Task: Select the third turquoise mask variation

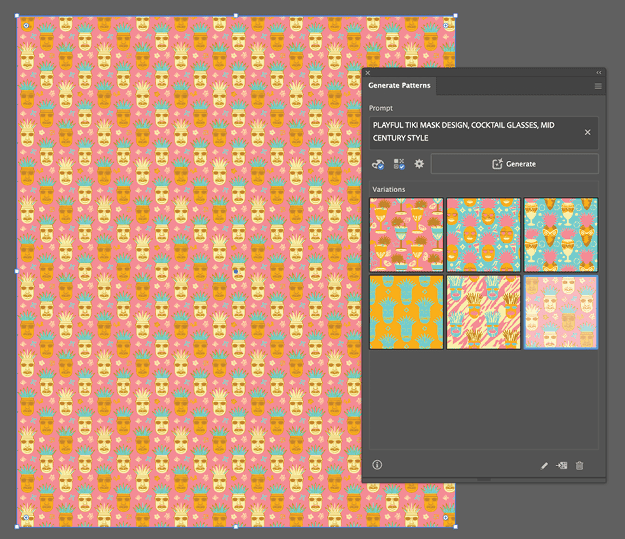Action: coord(560,235)
